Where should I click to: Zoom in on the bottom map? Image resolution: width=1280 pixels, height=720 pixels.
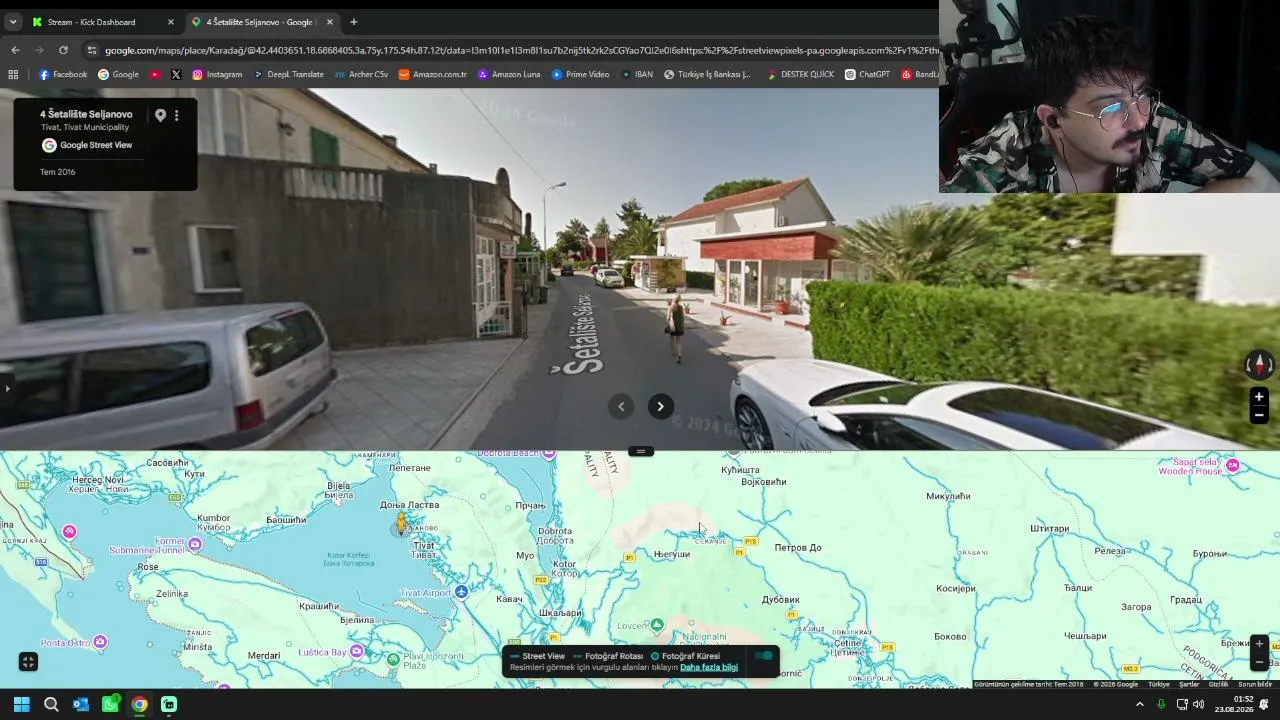(x=1259, y=644)
